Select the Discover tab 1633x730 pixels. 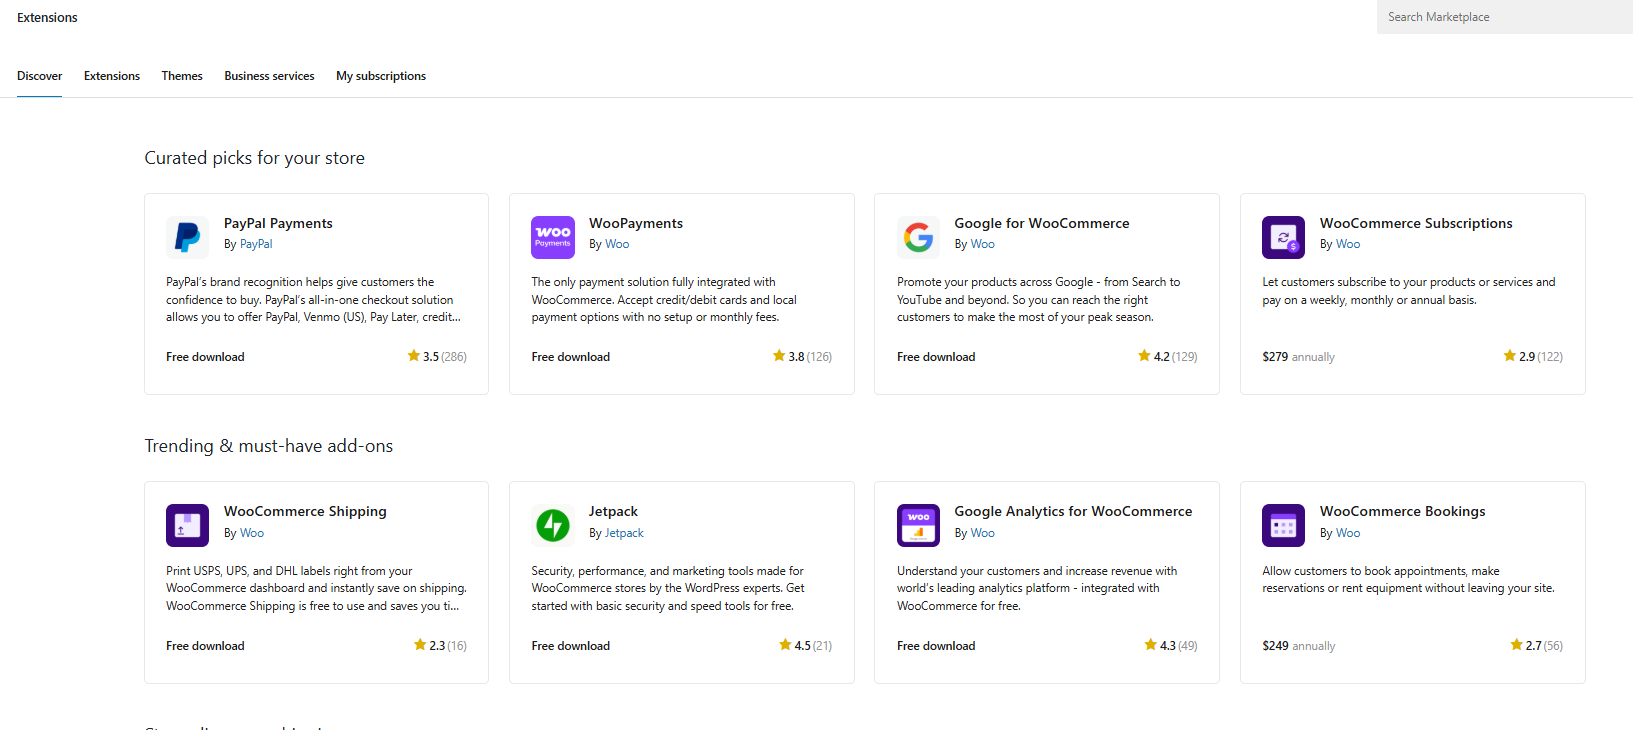tap(40, 76)
